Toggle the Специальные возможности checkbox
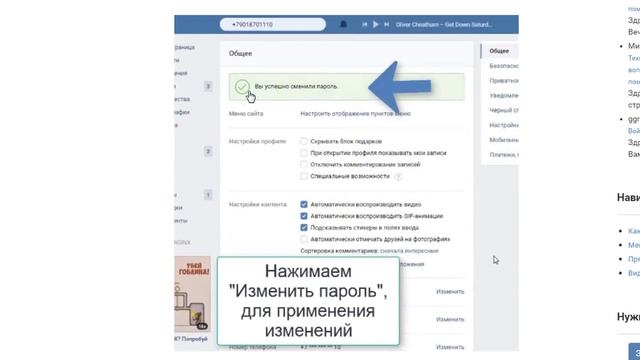The image size is (640, 360). pos(304,176)
